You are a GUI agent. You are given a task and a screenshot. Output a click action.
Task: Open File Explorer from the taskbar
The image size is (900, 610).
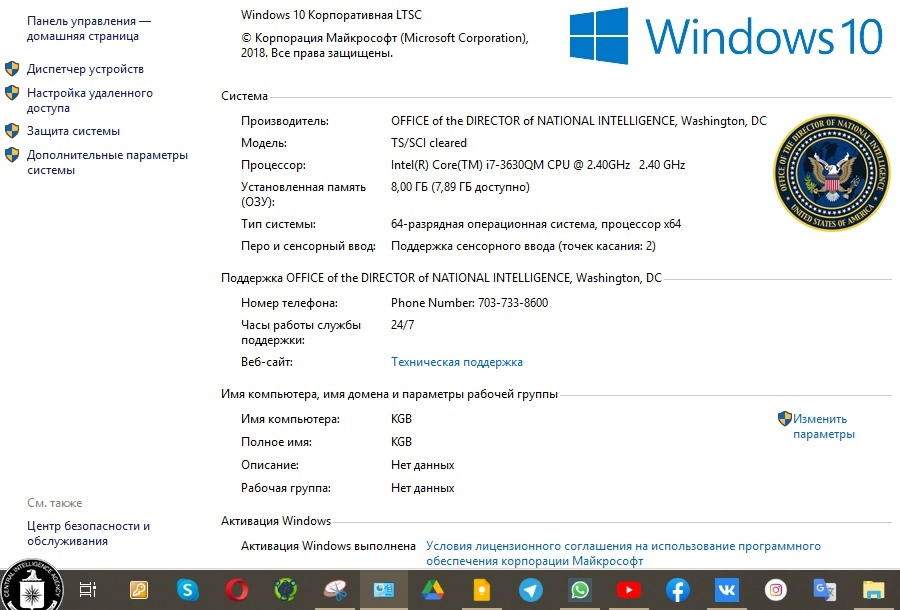pyautogui.click(x=874, y=589)
